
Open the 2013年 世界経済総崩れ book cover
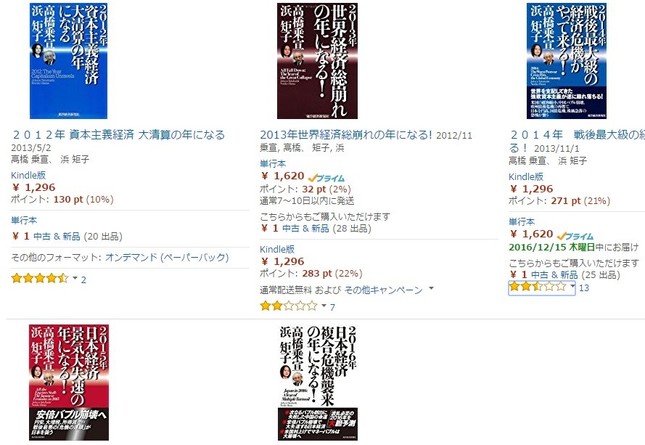pyautogui.click(x=317, y=61)
